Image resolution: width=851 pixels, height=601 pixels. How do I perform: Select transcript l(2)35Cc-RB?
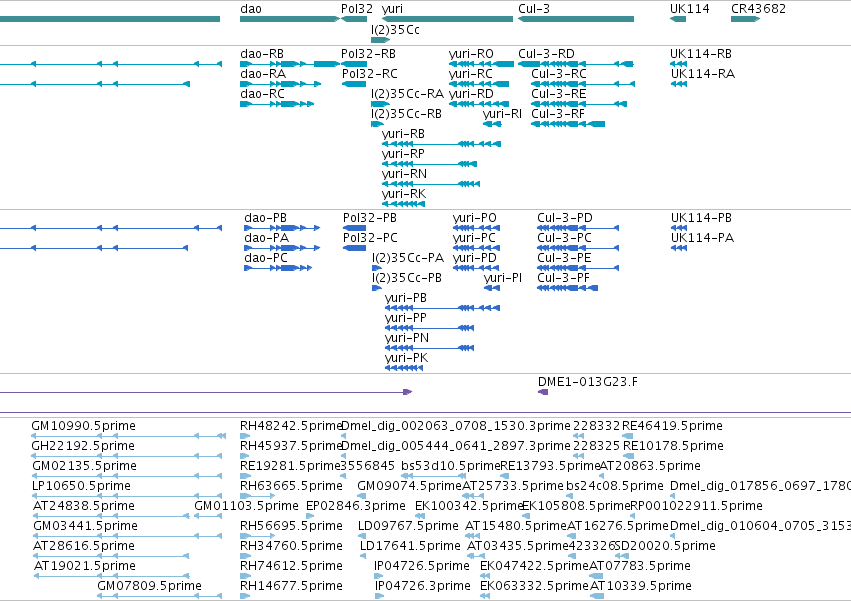tap(377, 124)
